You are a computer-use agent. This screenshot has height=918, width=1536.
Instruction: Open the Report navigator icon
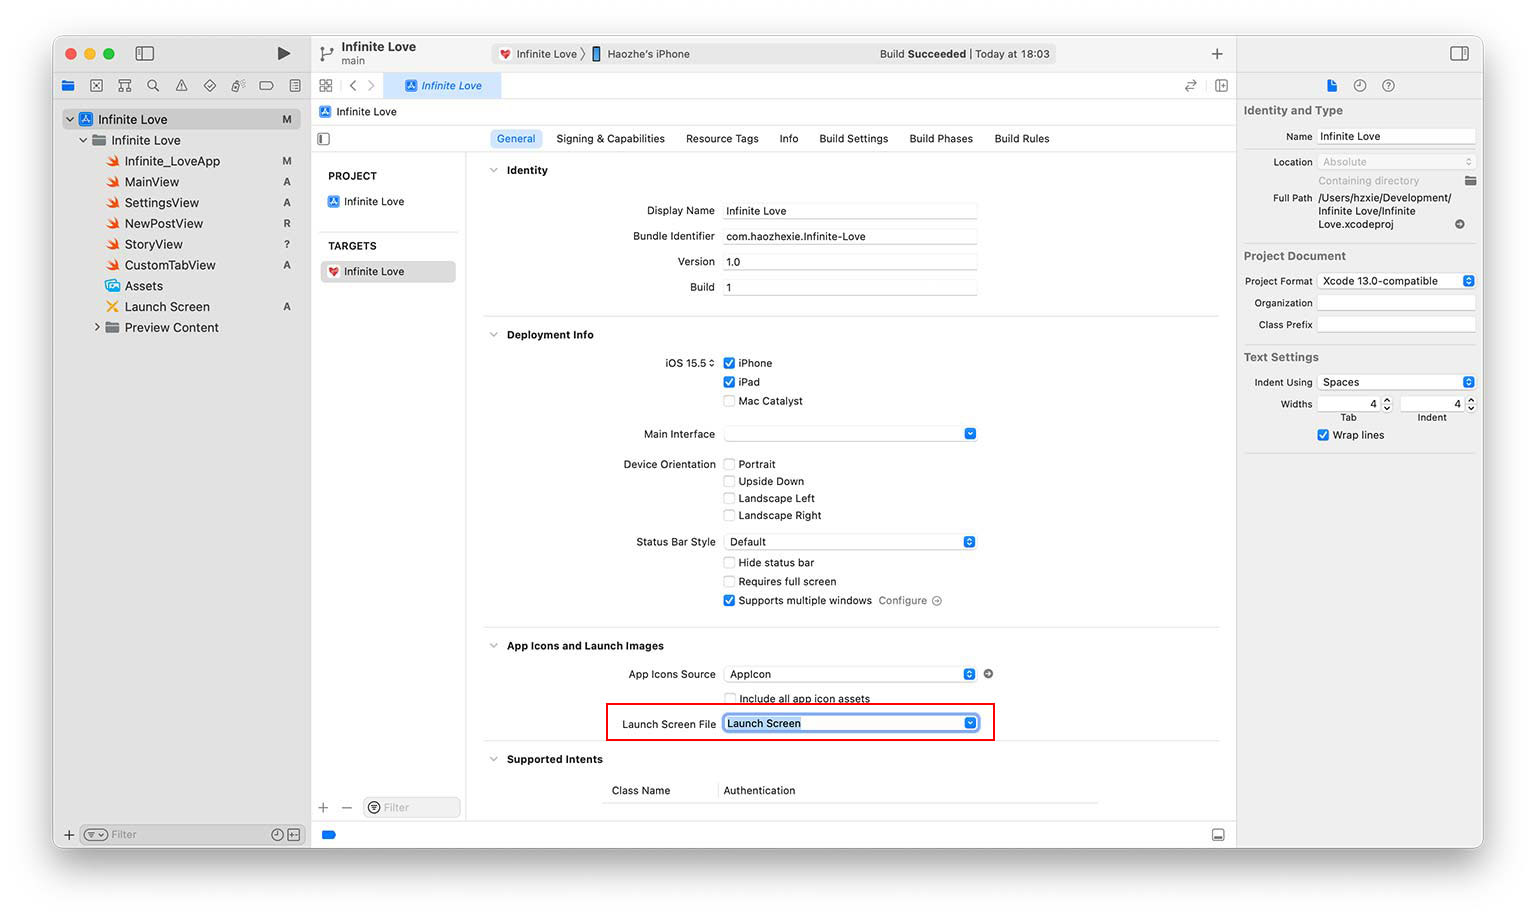coord(295,86)
